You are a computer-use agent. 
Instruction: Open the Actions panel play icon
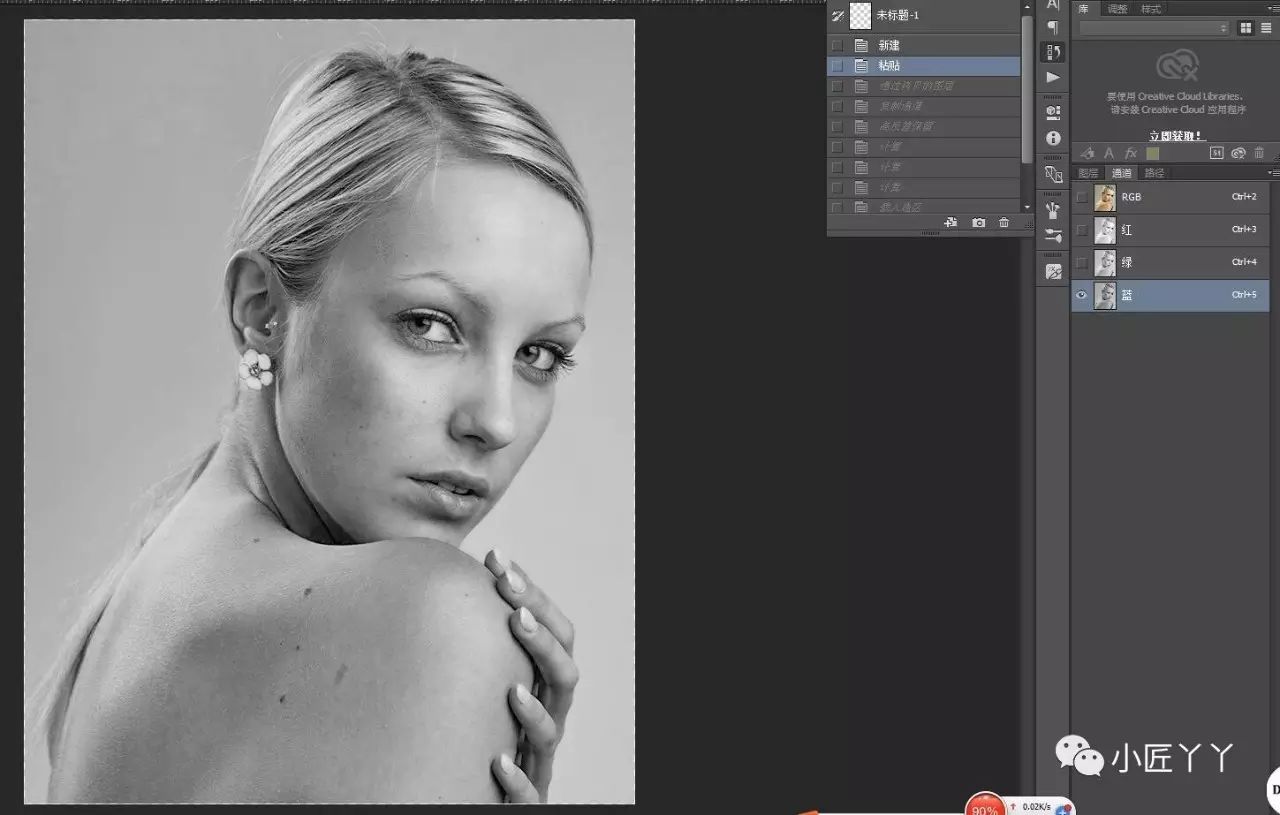1053,77
